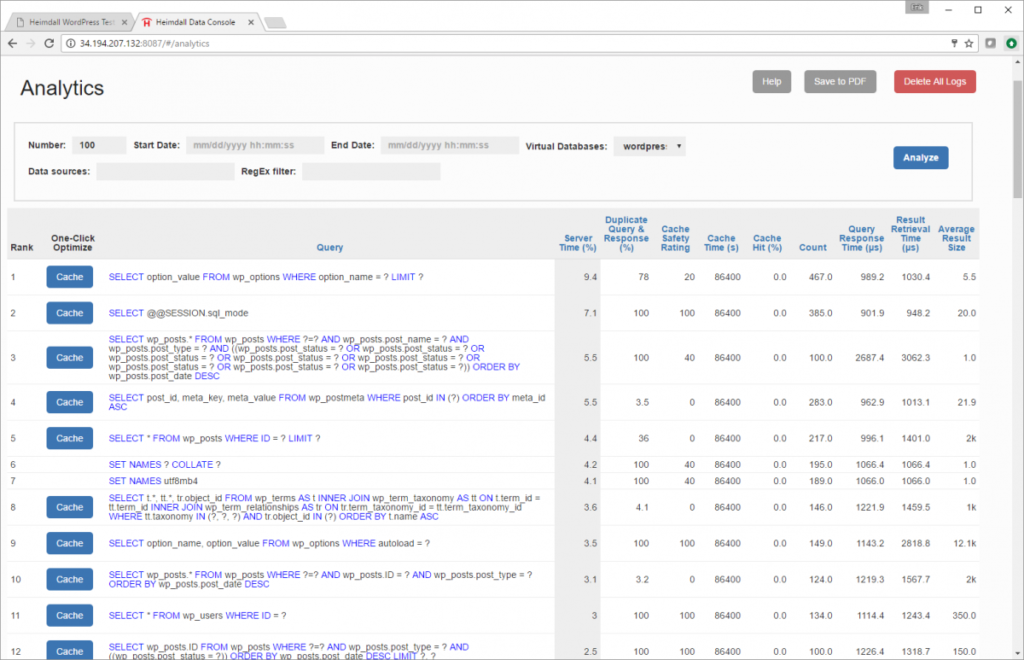Sort by Average Result Size header
Image resolution: width=1024 pixels, height=660 pixels.
pos(956,238)
